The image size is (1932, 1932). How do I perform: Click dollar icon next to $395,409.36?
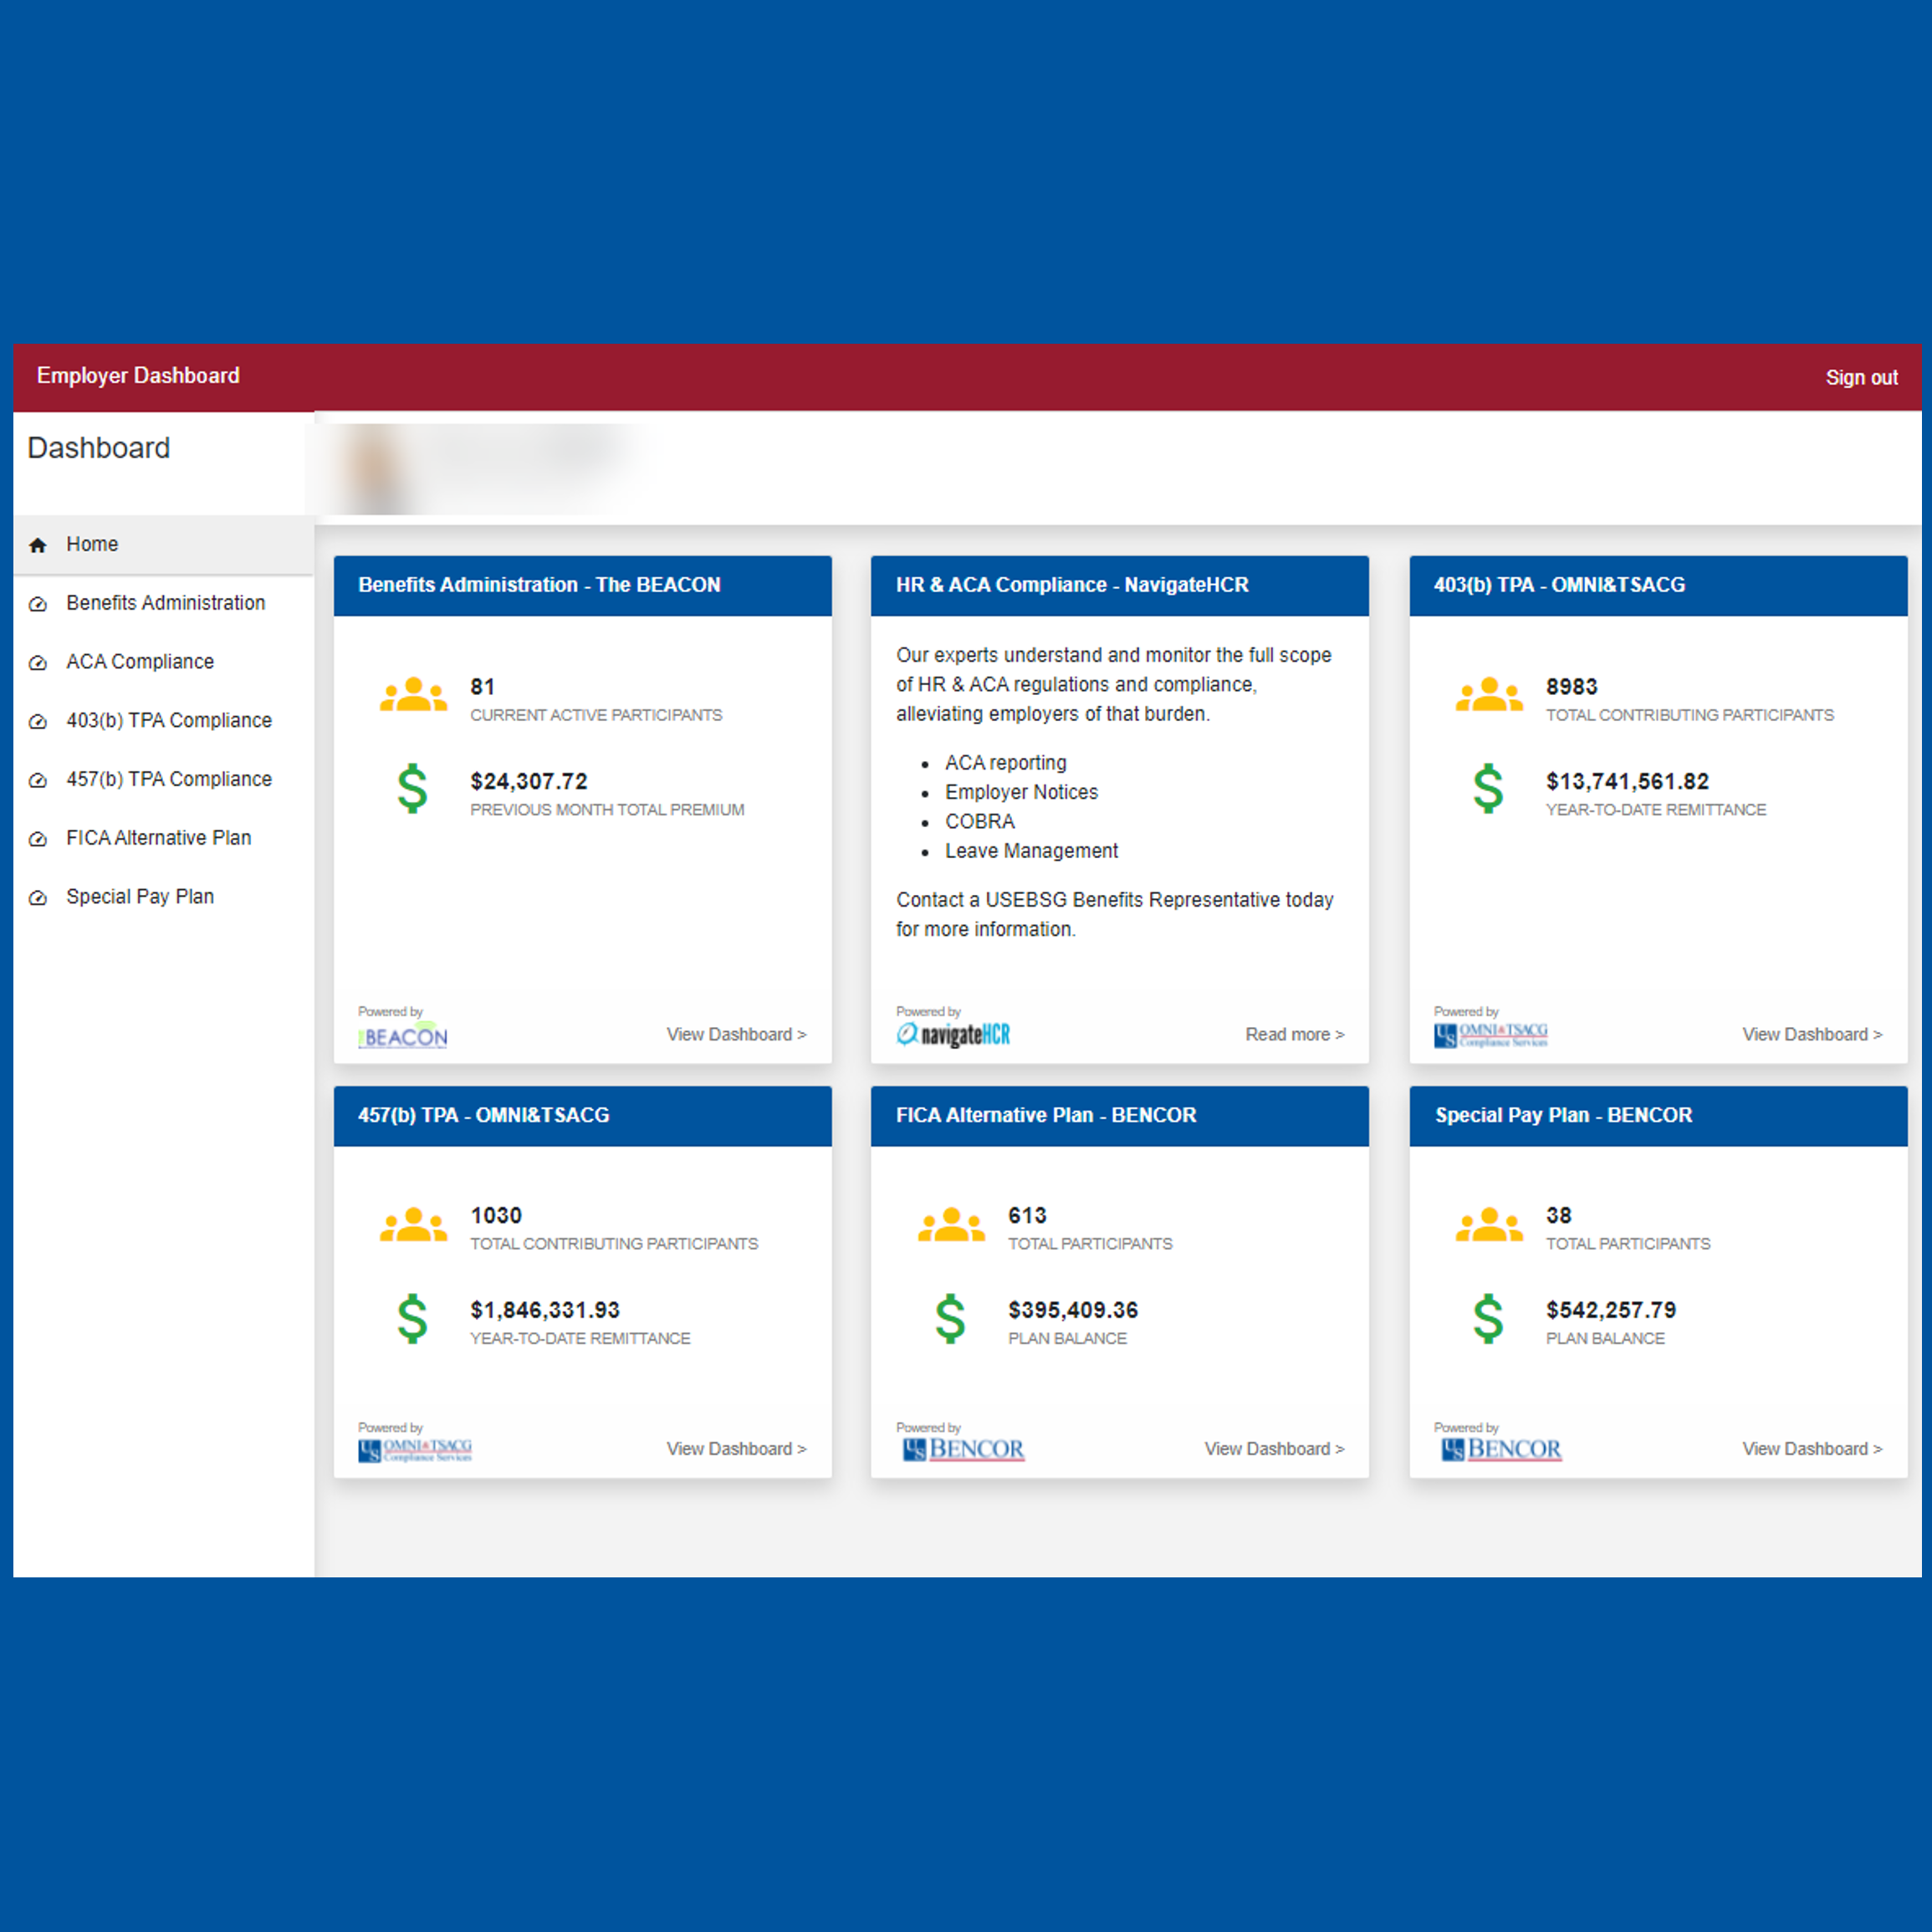coord(950,1318)
